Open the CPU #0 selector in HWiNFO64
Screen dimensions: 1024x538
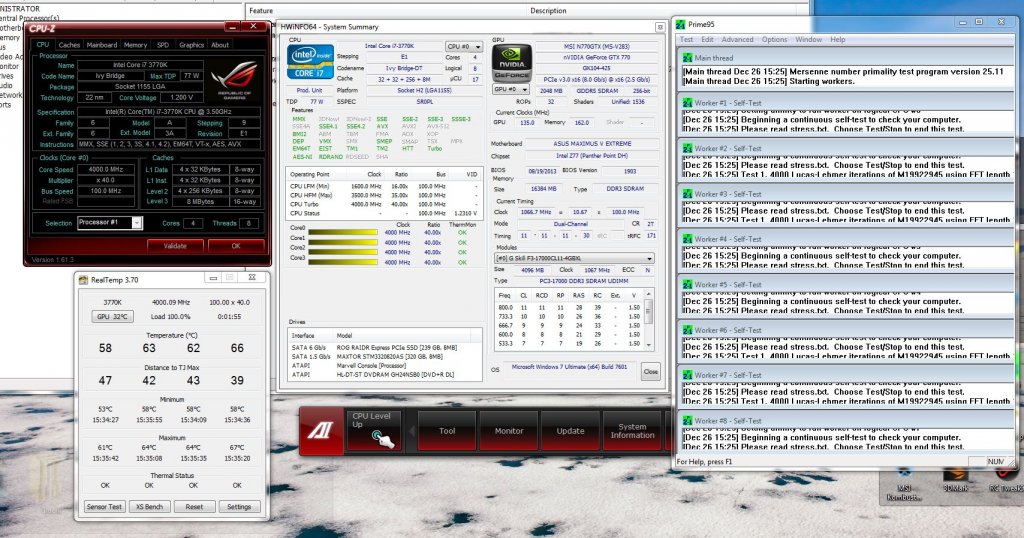point(464,46)
